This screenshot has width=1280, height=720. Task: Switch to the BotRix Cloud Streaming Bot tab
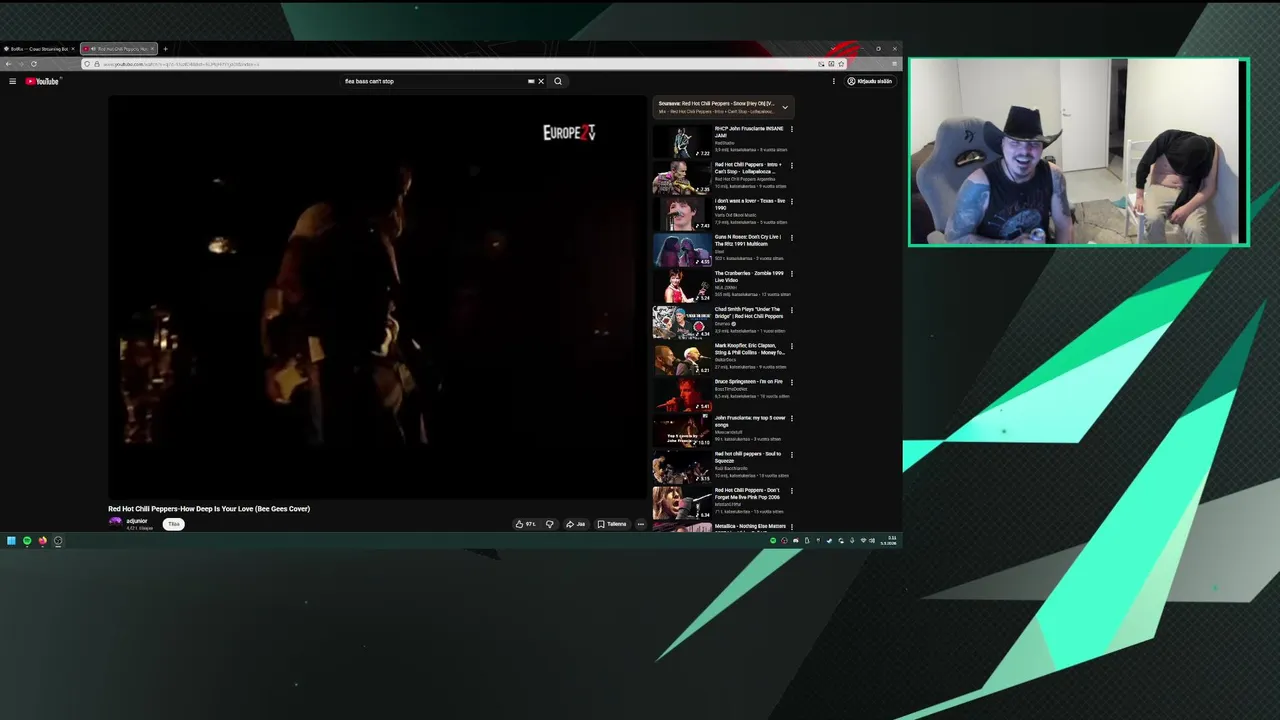pos(38,48)
